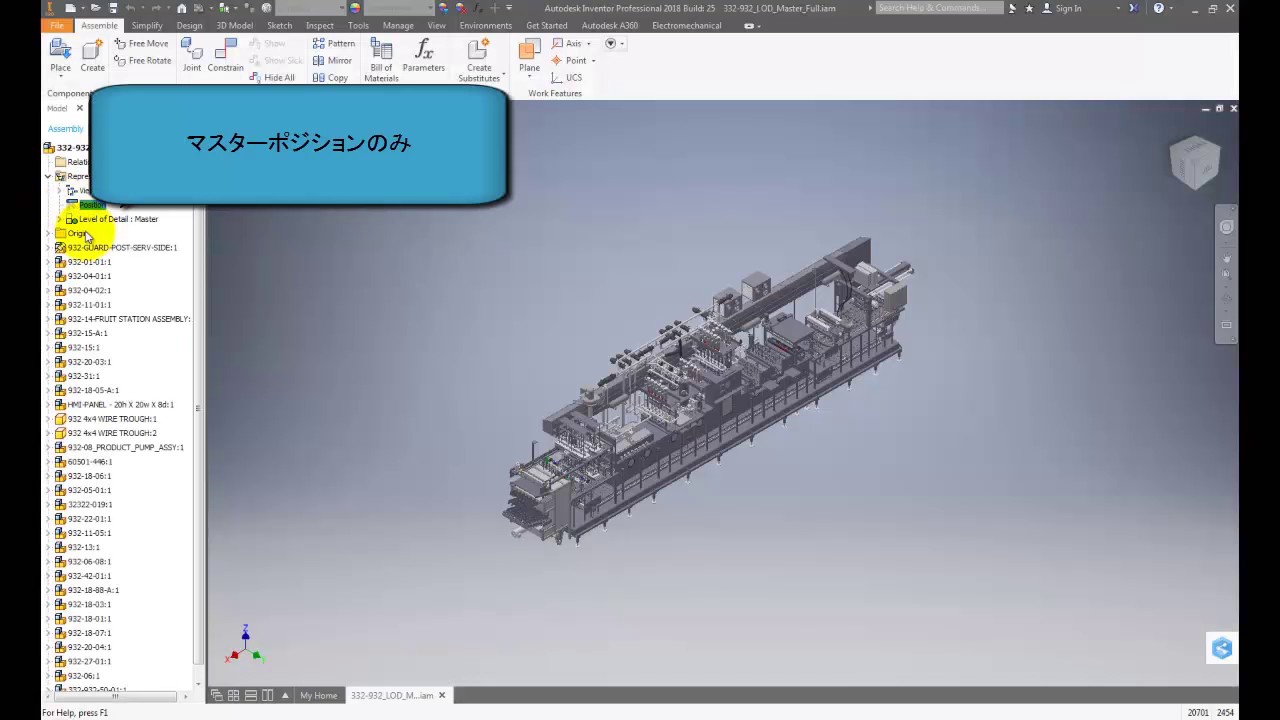Screen dimensions: 1280x720
Task: Click the Autodesk App Store exchange icon
Action: click(x=1133, y=8)
